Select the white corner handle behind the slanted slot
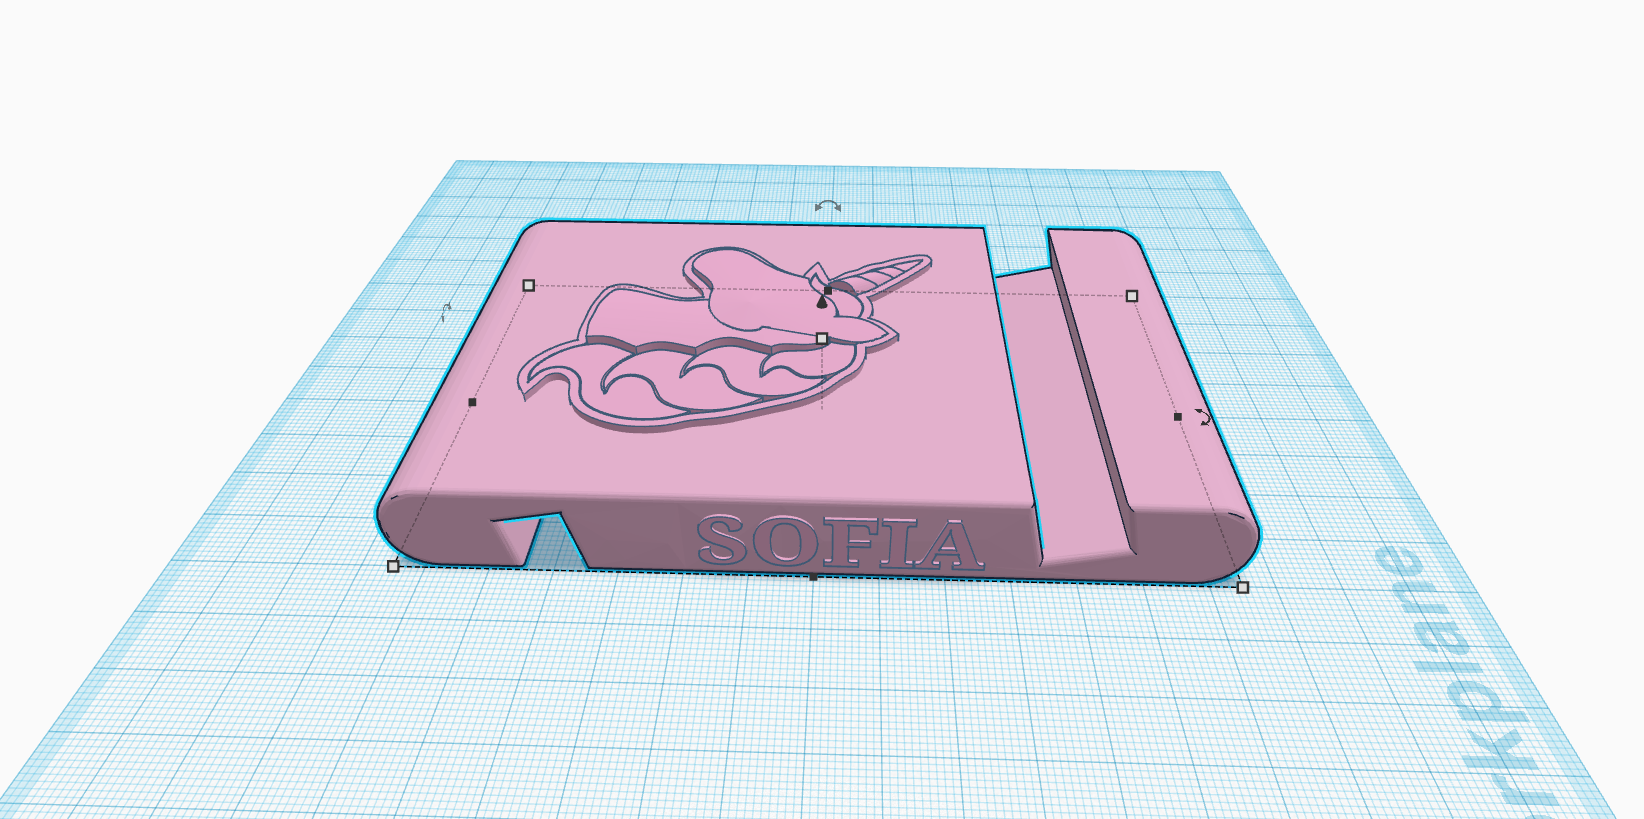Image resolution: width=1644 pixels, height=819 pixels. coord(1132,296)
